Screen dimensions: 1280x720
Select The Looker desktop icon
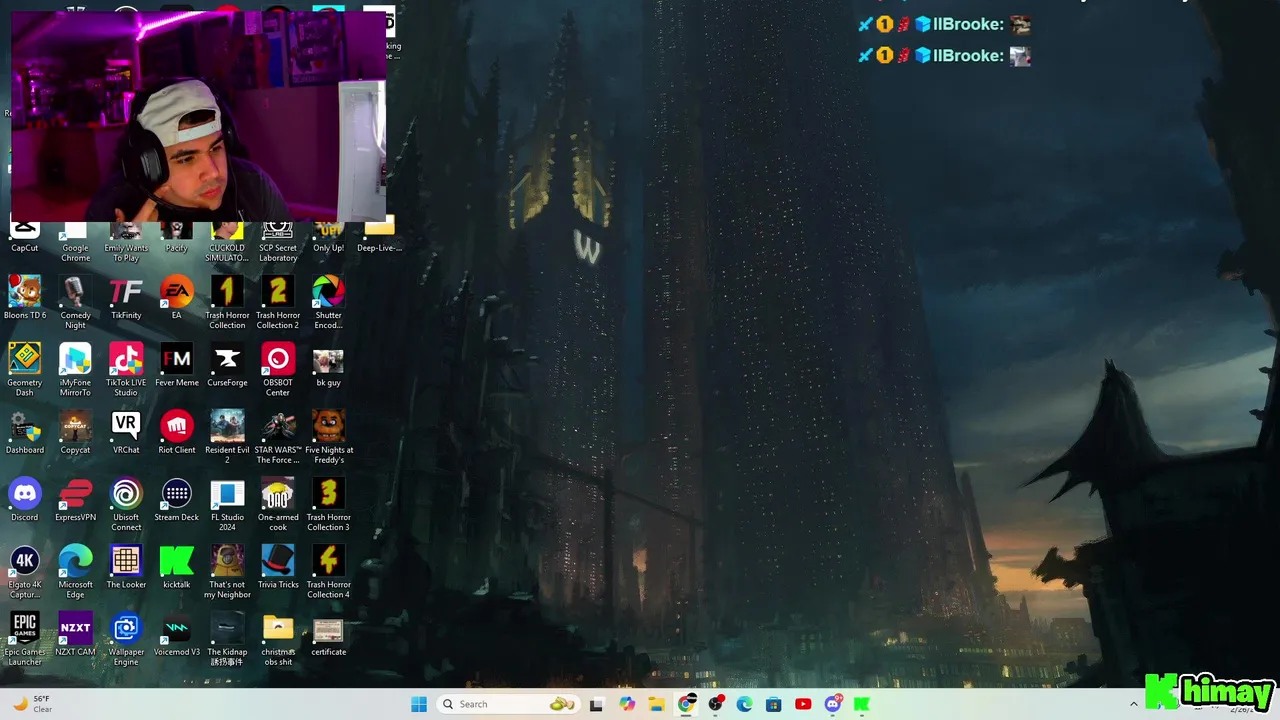(x=126, y=566)
